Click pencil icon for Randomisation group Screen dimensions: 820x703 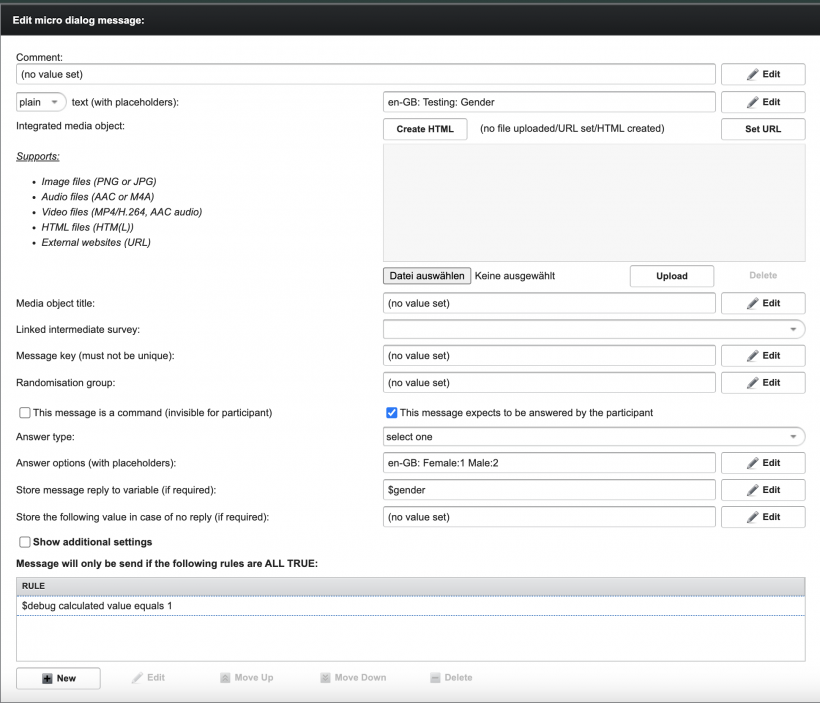click(753, 383)
